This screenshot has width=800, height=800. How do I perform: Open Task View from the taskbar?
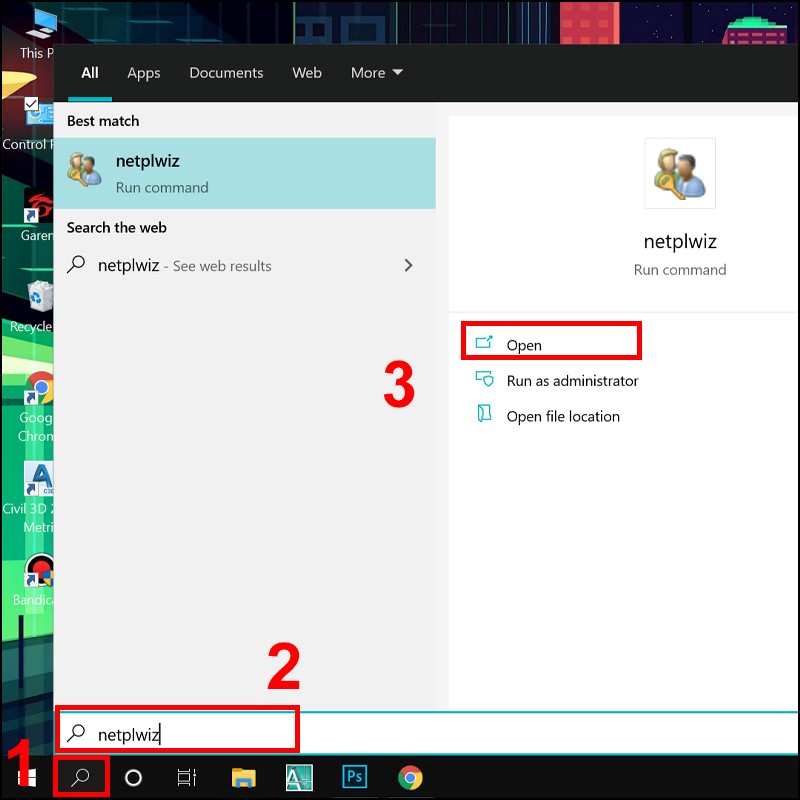[187, 777]
